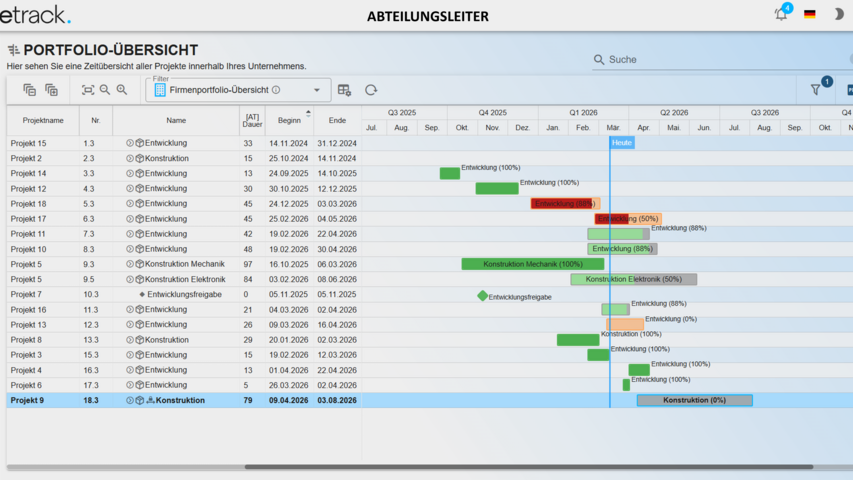853x480 pixels.
Task: Select the Konstruktion Elektronik (50%) Gantt bar
Action: pos(634,279)
